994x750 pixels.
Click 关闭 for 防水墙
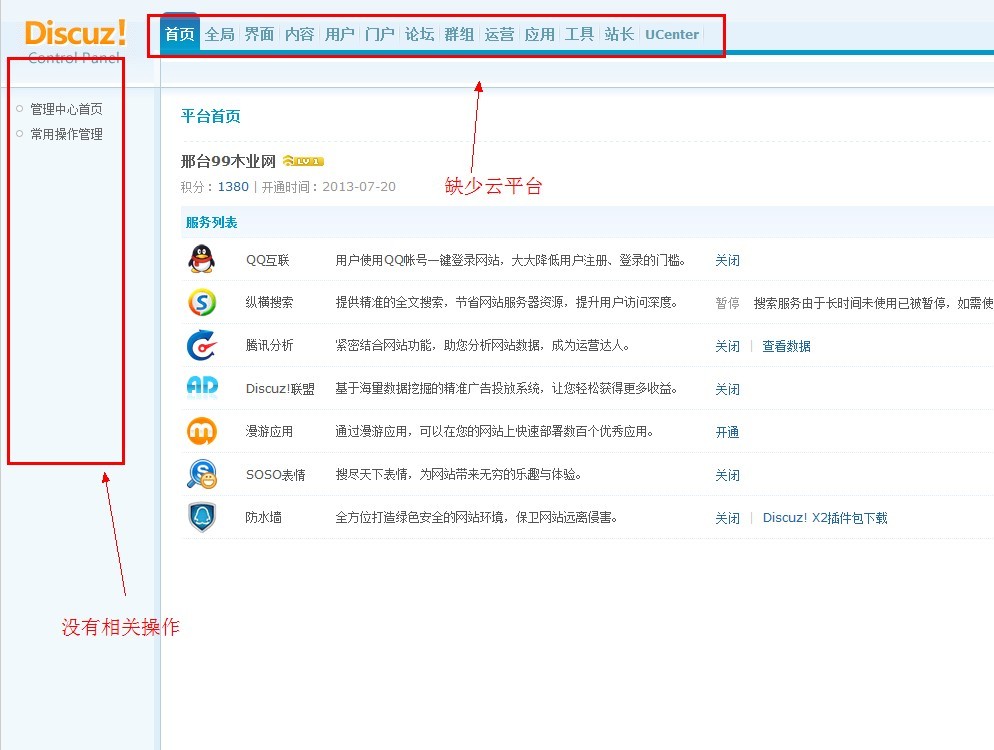click(727, 519)
